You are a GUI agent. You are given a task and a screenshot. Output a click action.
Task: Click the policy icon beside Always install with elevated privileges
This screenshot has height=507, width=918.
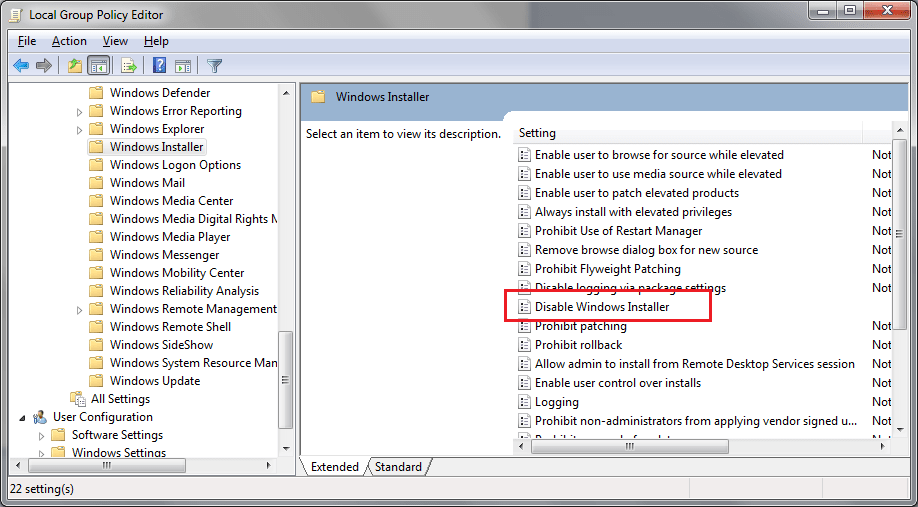coord(524,212)
